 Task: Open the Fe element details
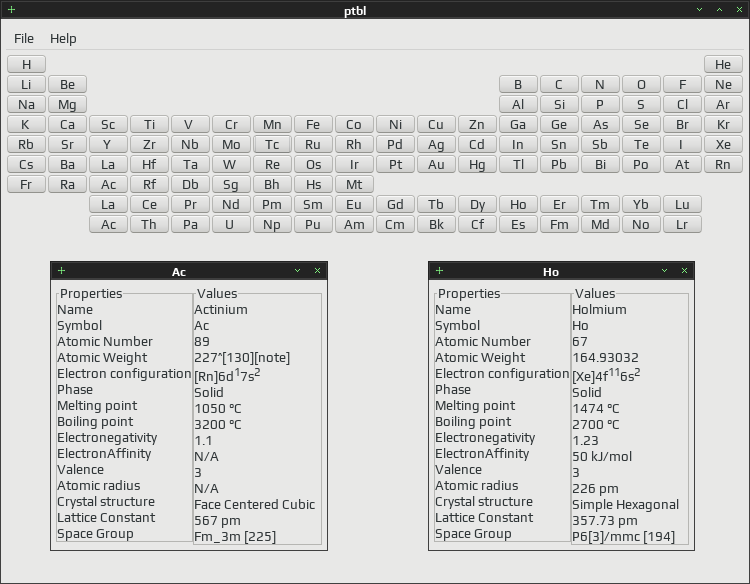(x=313, y=124)
